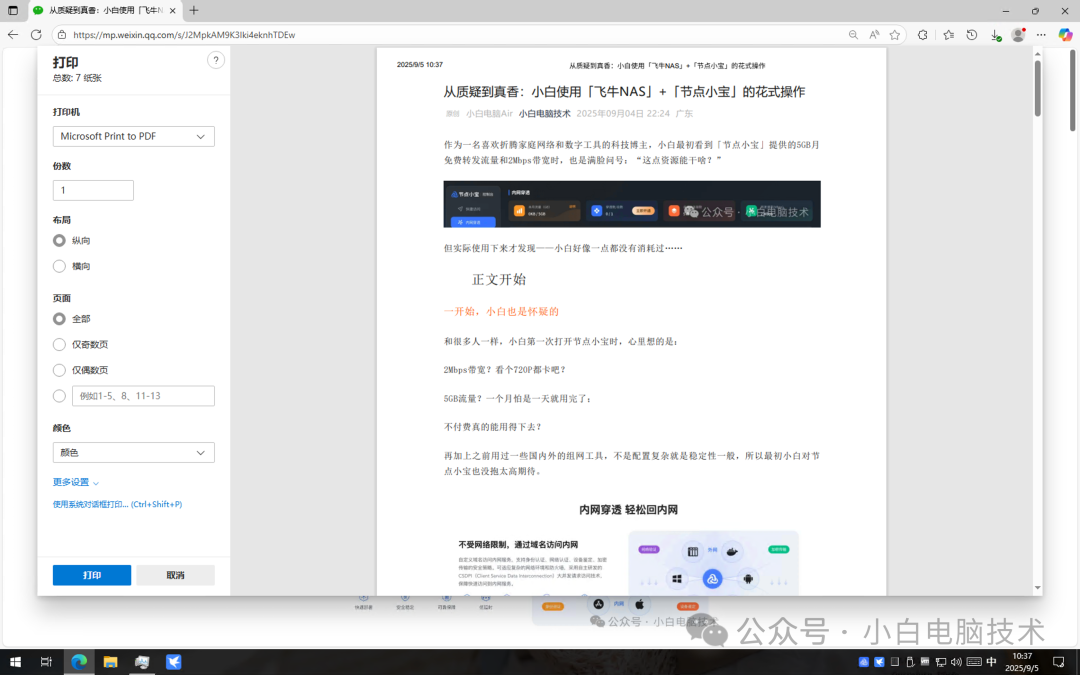Click the zoom out magnifier in address bar
Screen dimensions: 1080x675
click(x=853, y=34)
